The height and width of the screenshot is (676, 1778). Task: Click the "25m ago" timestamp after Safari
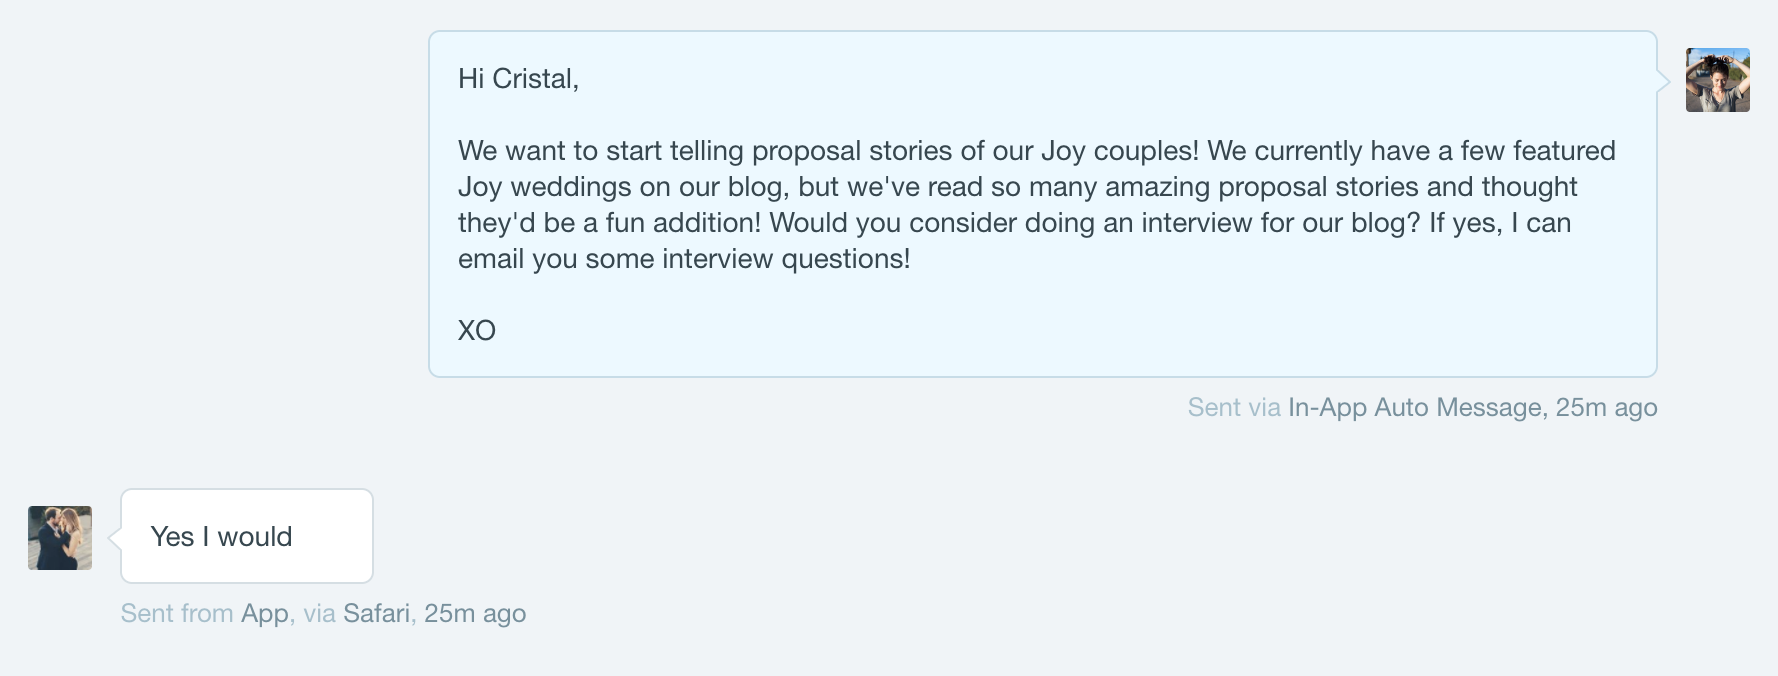pos(475,614)
